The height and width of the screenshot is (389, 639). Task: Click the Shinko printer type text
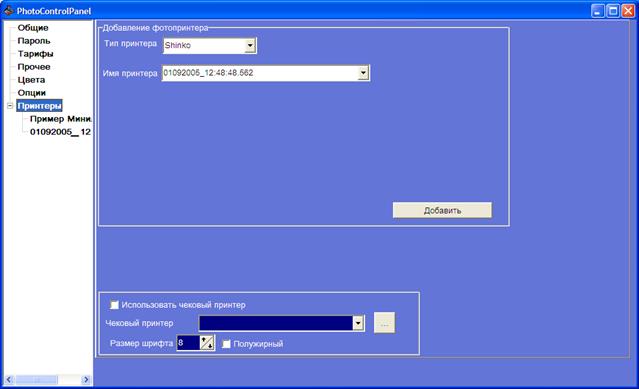click(178, 45)
